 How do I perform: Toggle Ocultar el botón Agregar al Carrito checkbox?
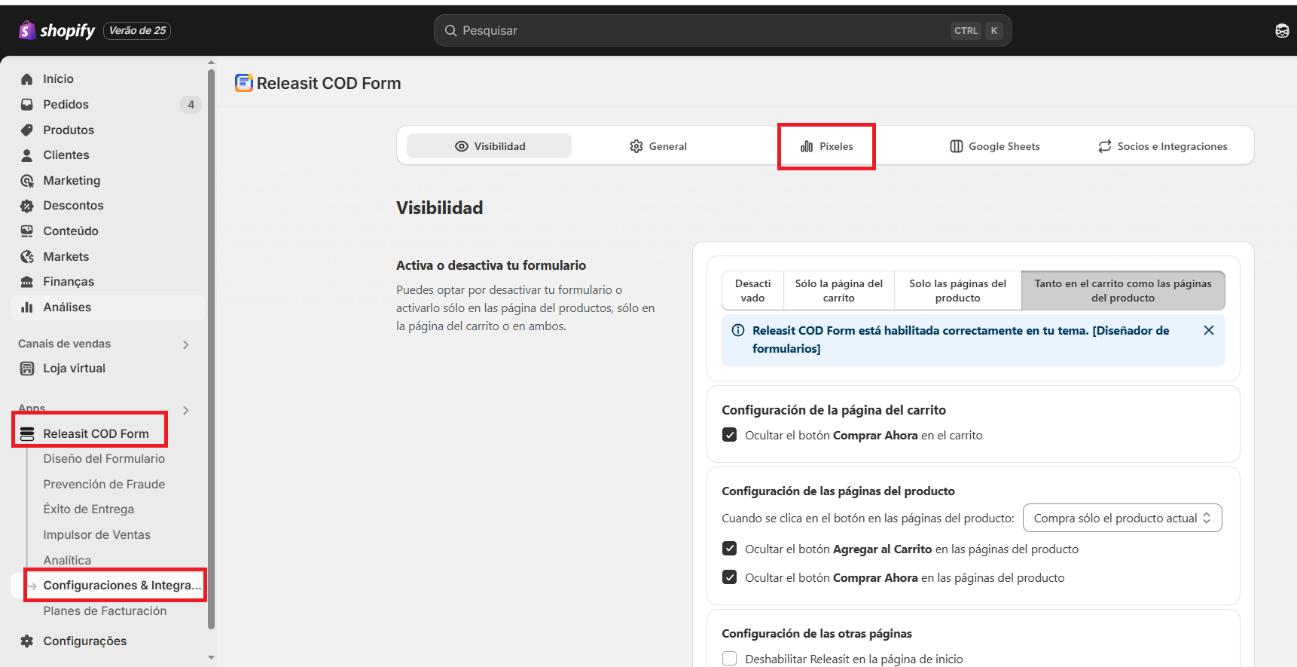tap(729, 549)
